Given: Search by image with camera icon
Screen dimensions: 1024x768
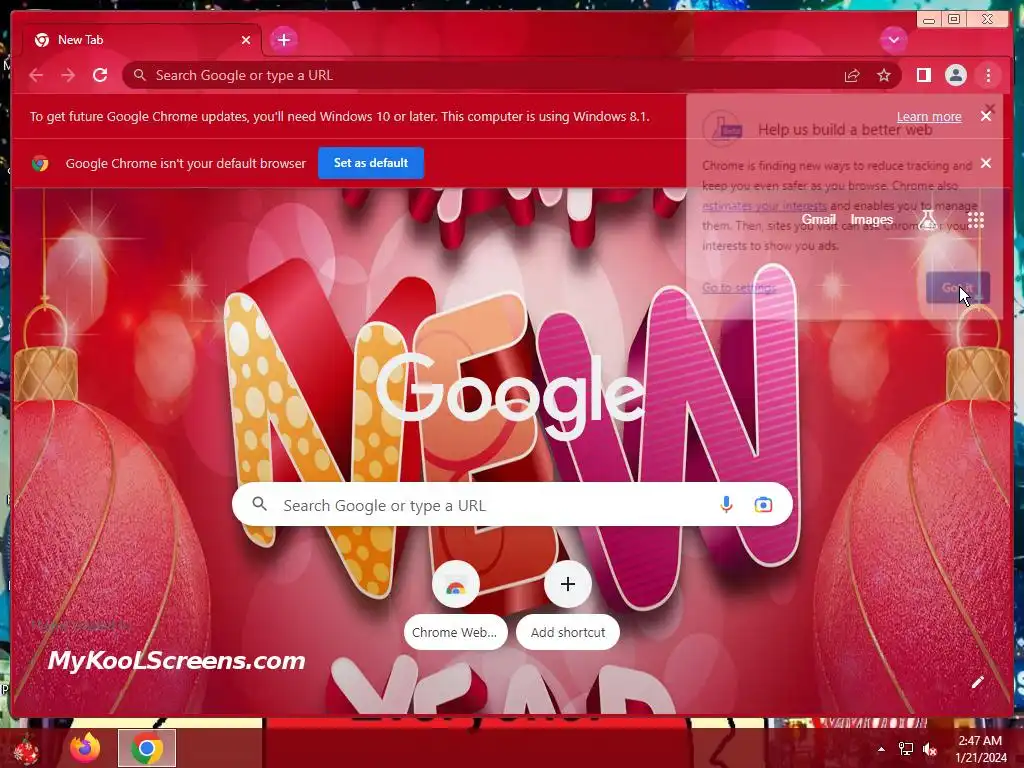Looking at the screenshot, I should (x=763, y=505).
